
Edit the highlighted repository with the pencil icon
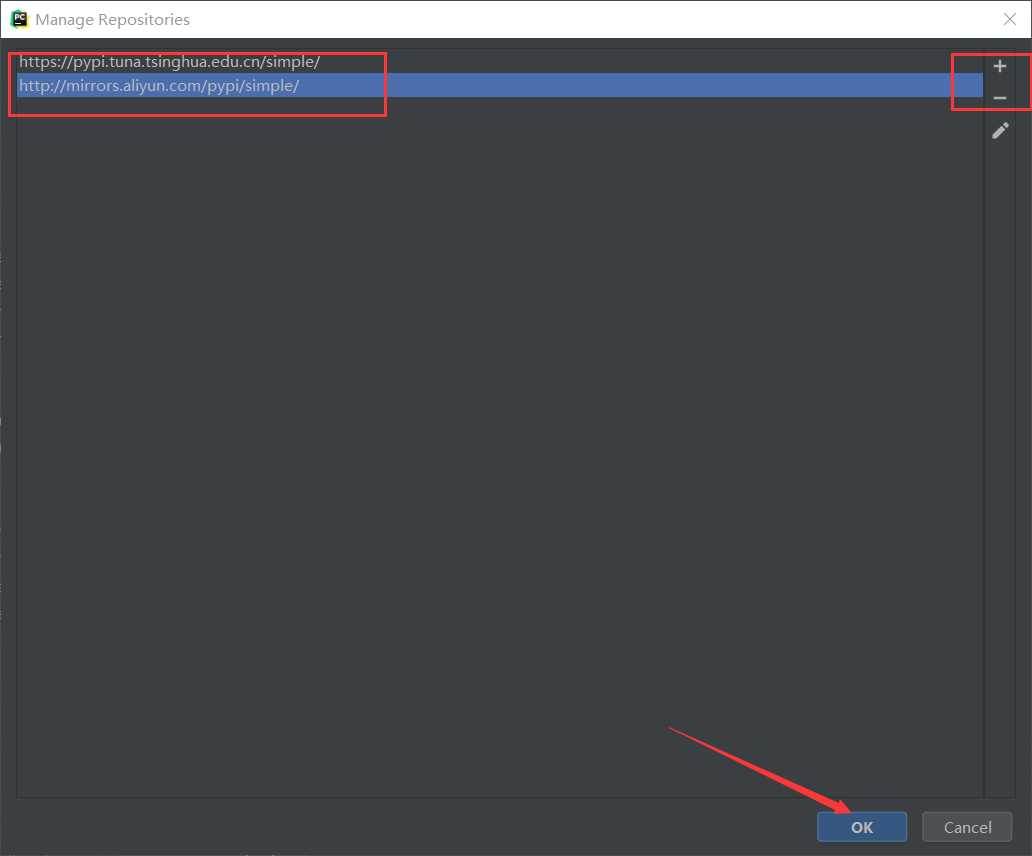[1000, 130]
